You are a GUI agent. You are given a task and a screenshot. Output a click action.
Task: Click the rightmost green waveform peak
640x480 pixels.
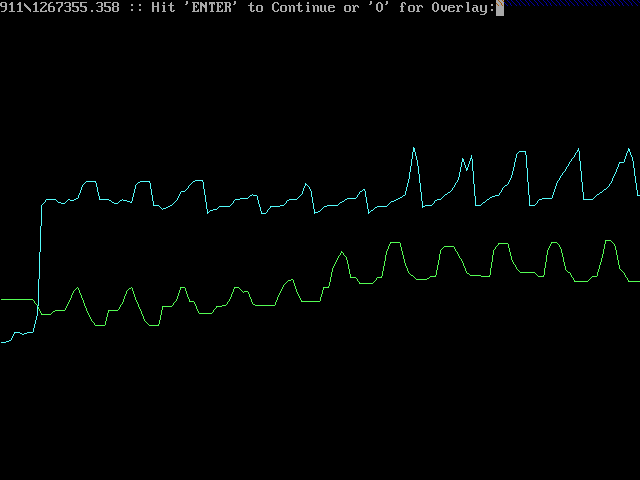(609, 241)
